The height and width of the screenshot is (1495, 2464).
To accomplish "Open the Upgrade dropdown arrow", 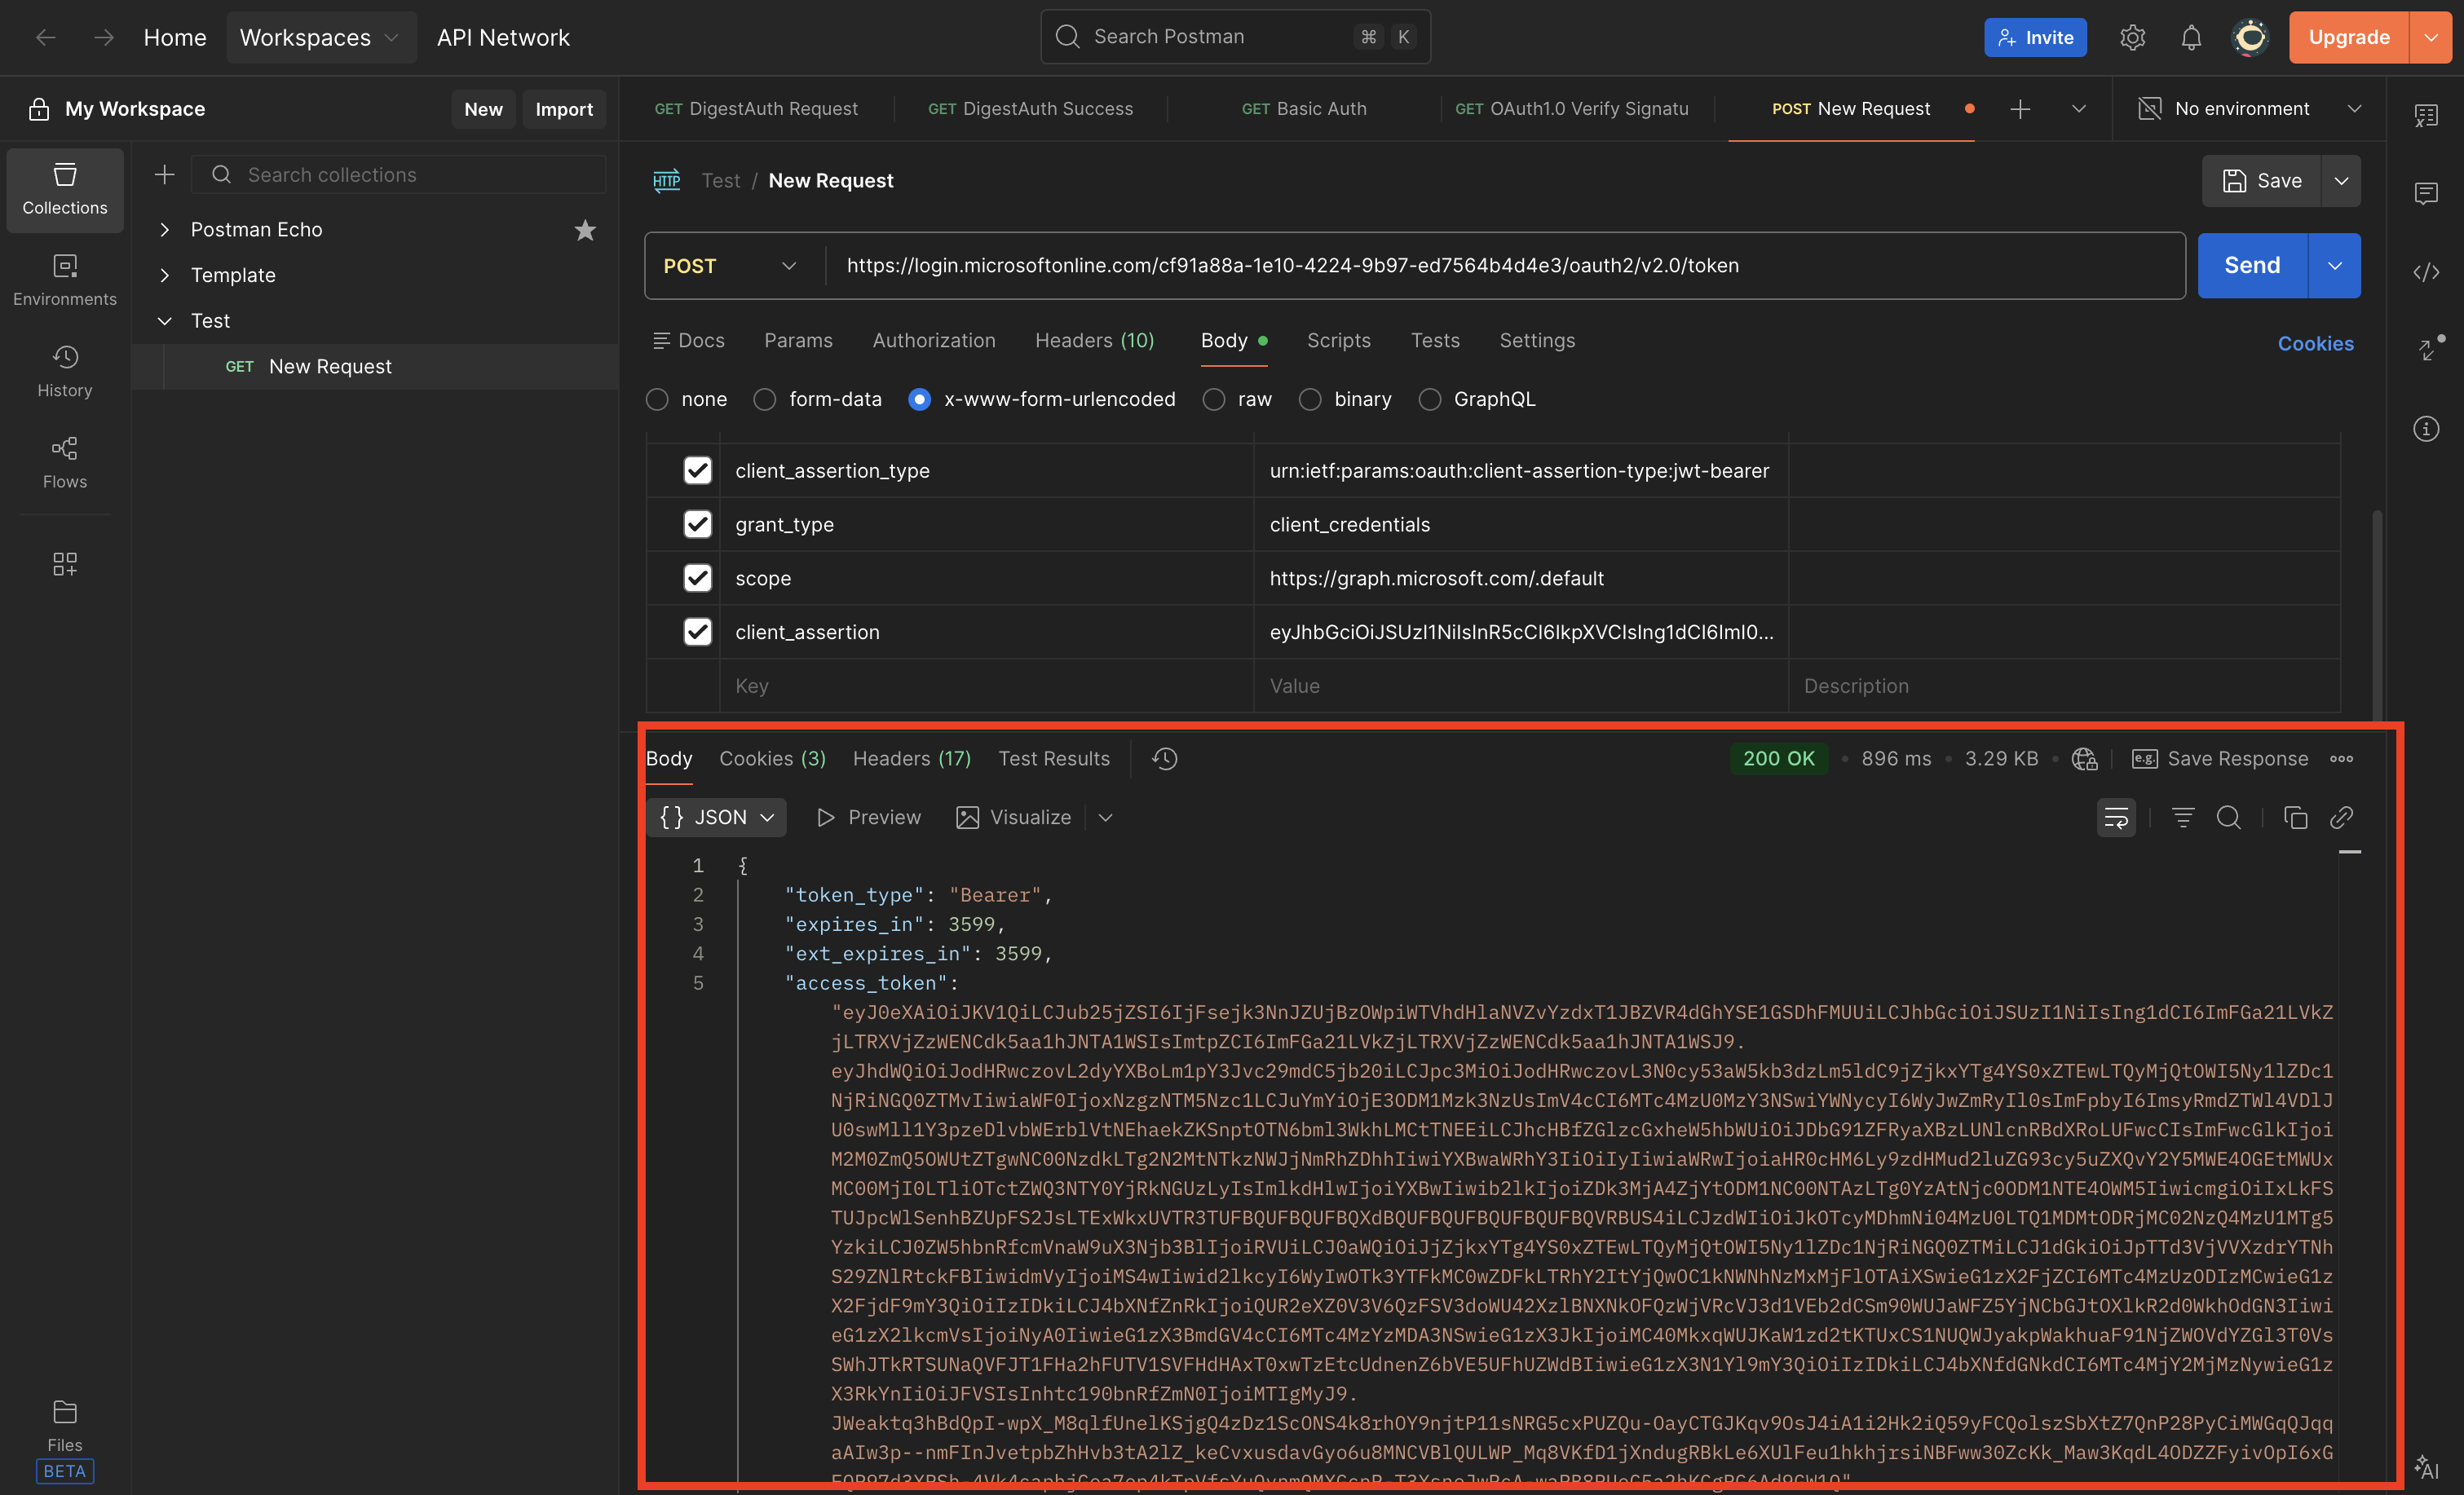I will tap(2431, 37).
